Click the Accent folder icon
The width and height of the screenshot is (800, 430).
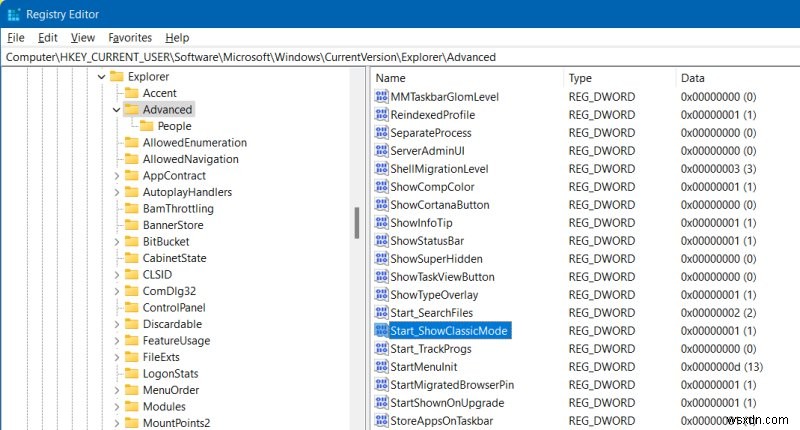pos(132,93)
